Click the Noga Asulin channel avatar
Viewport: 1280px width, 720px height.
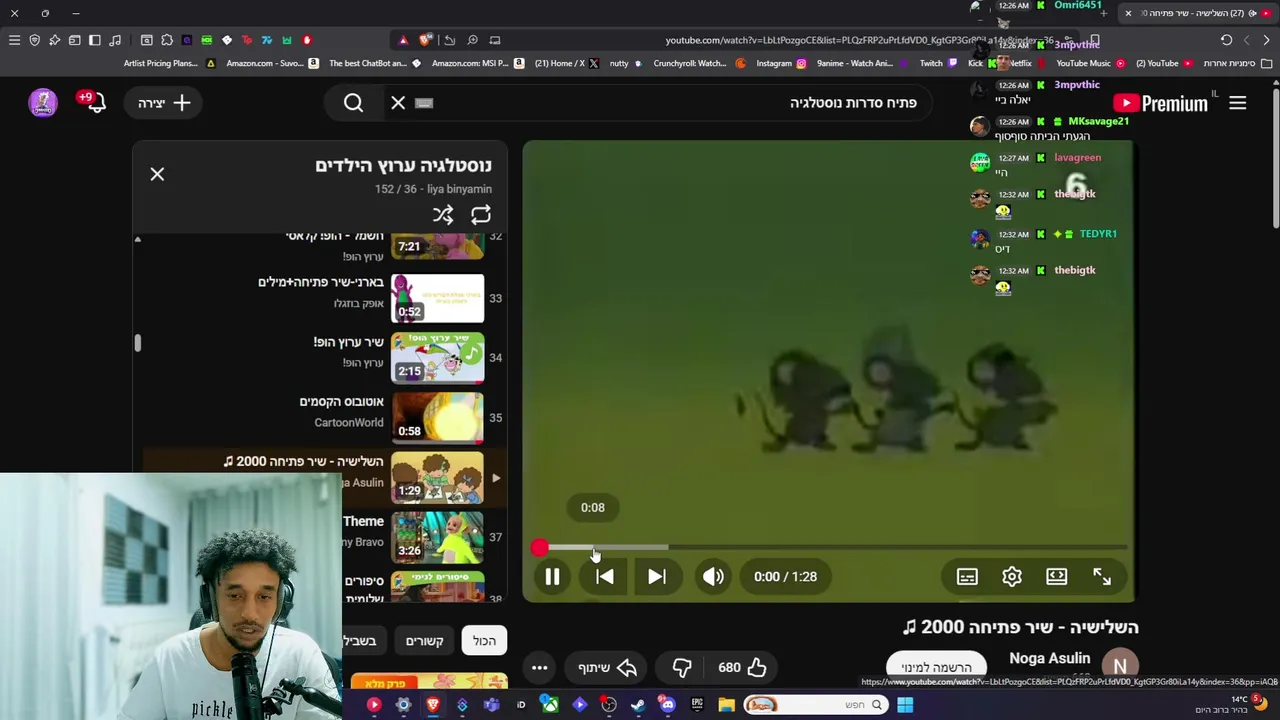1120,666
